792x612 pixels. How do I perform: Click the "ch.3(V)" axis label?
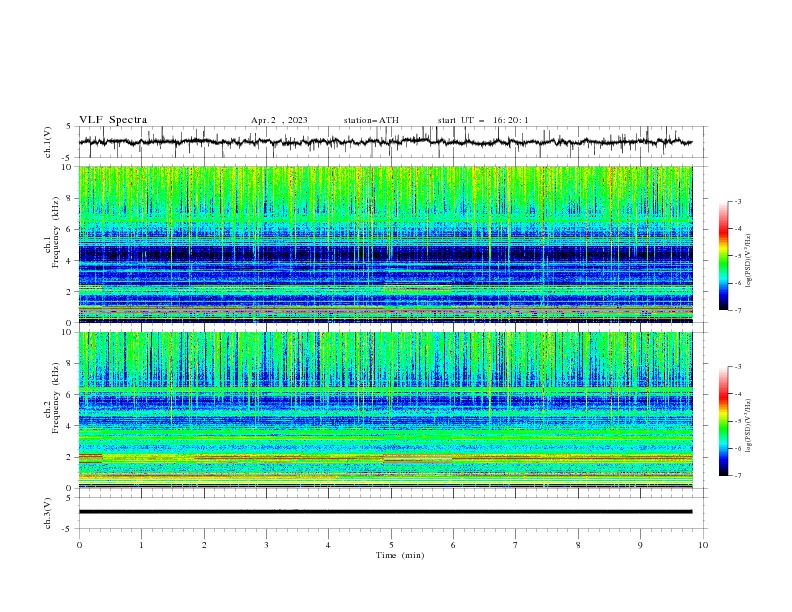(x=48, y=513)
